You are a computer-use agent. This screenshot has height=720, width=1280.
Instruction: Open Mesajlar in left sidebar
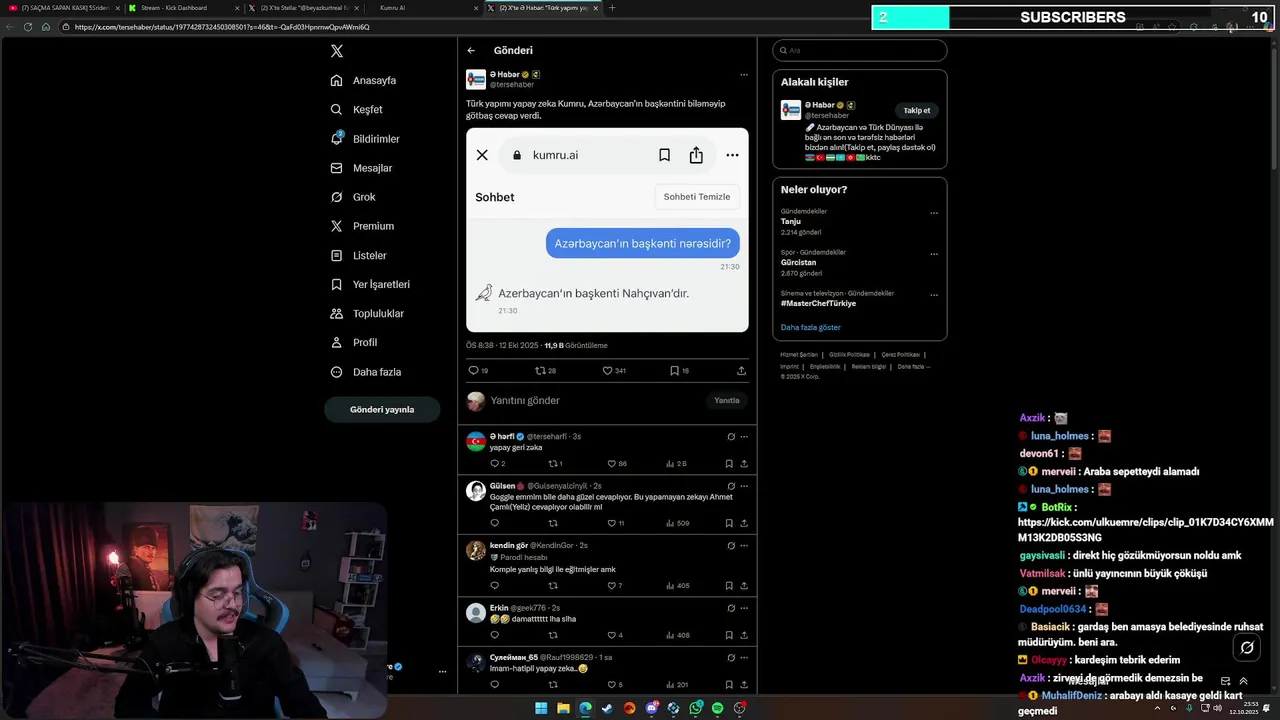(x=362, y=168)
